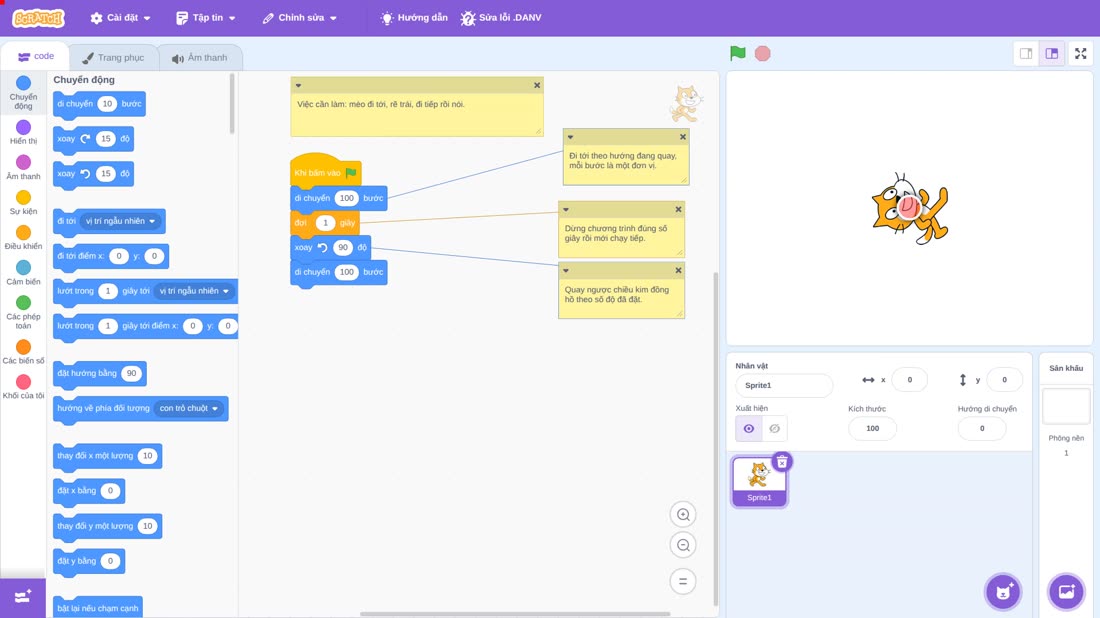Switch to the Âm thanh tab
This screenshot has width=1100, height=618.
(200, 58)
